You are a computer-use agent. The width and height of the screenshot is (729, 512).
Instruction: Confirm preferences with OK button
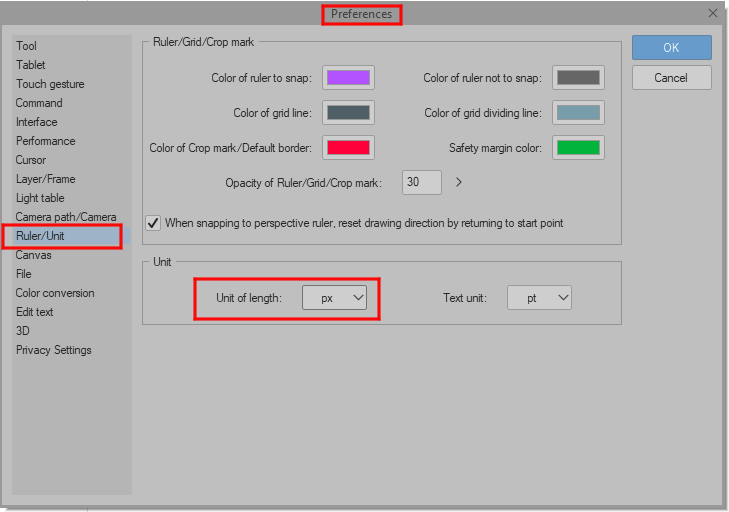pos(671,47)
